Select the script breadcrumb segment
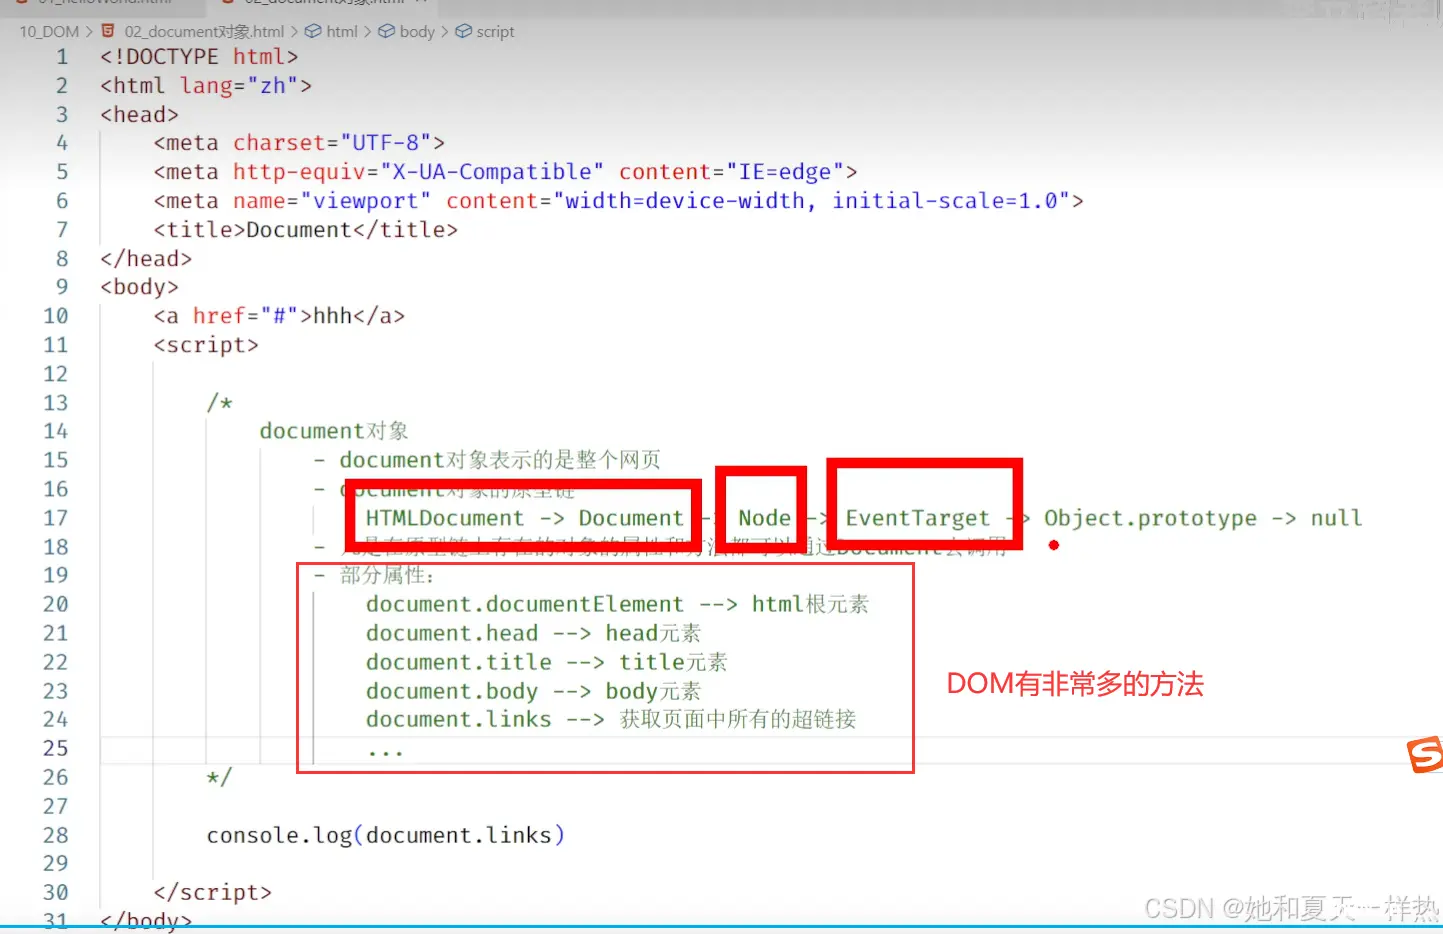Screen dimensions: 1443x934 coord(495,32)
